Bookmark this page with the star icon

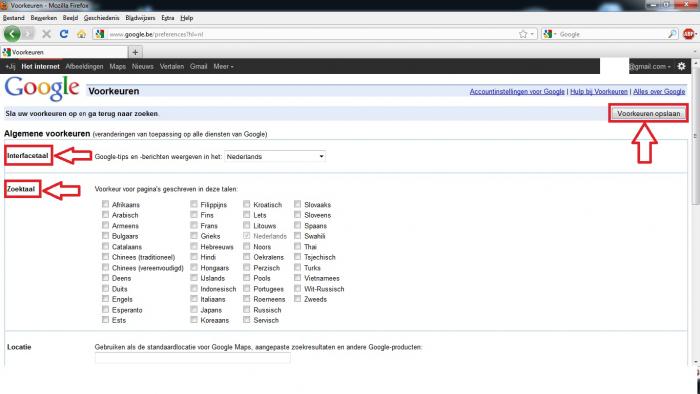pyautogui.click(x=523, y=34)
